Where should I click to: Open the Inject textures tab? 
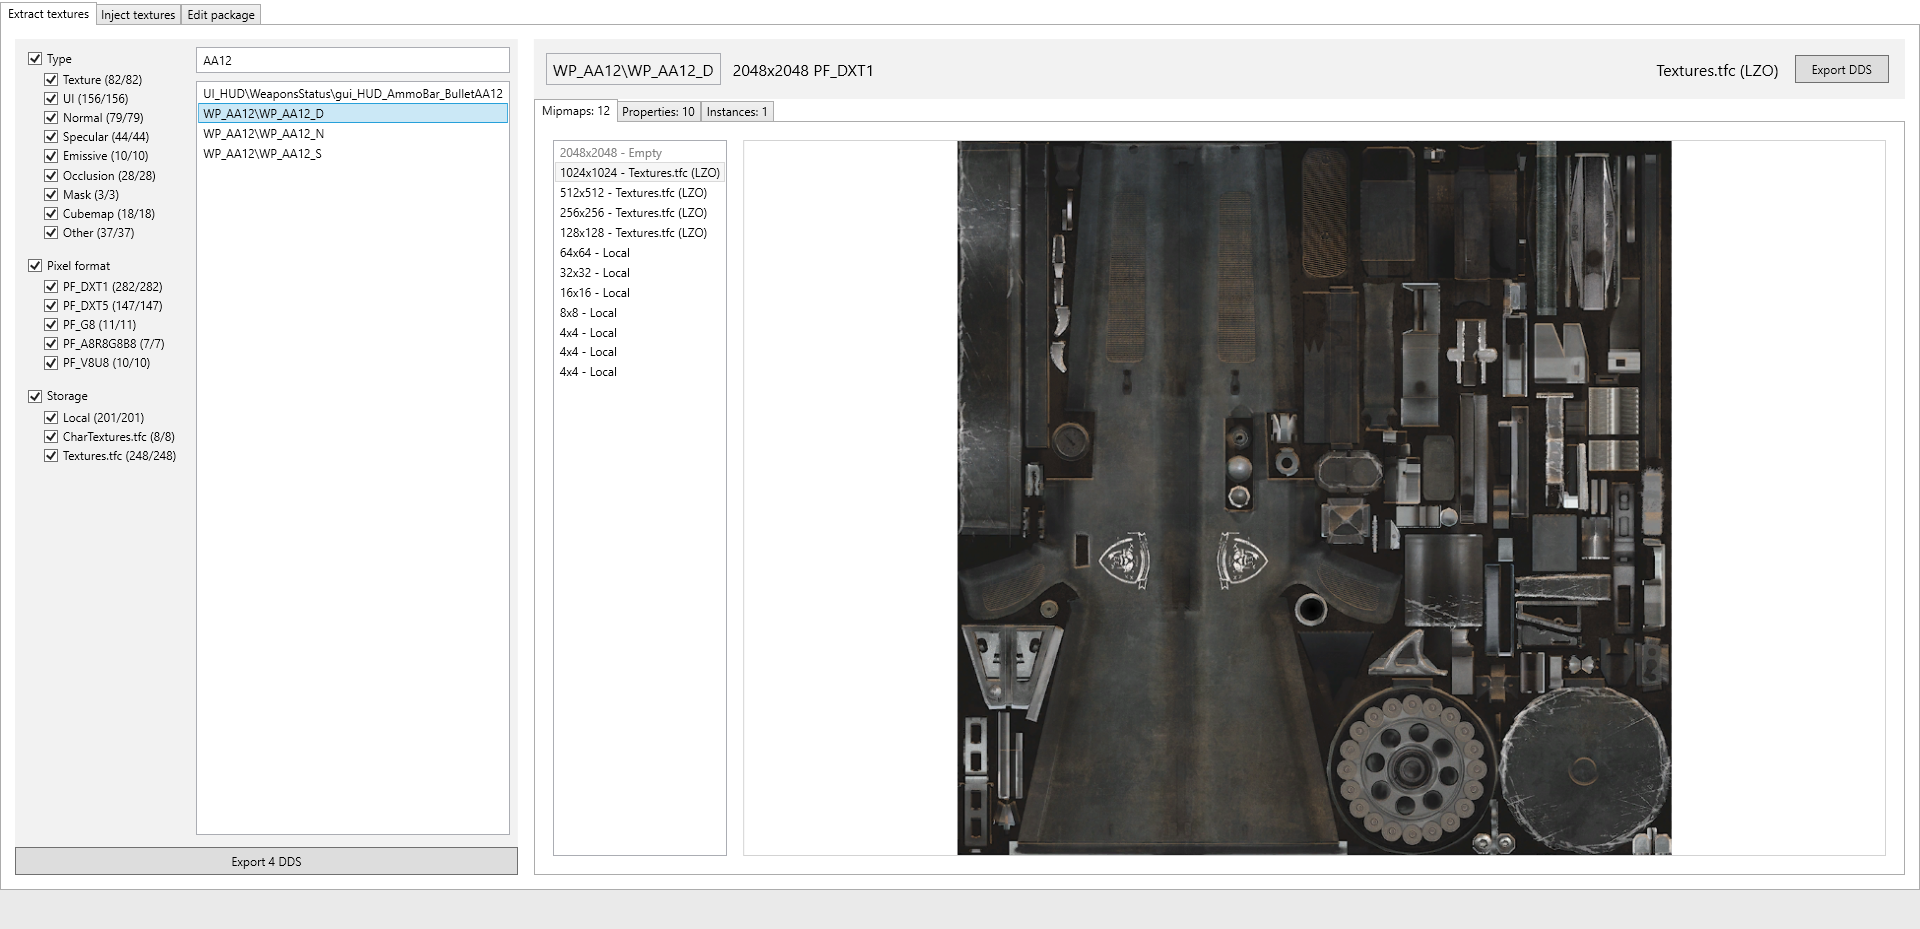coord(138,15)
